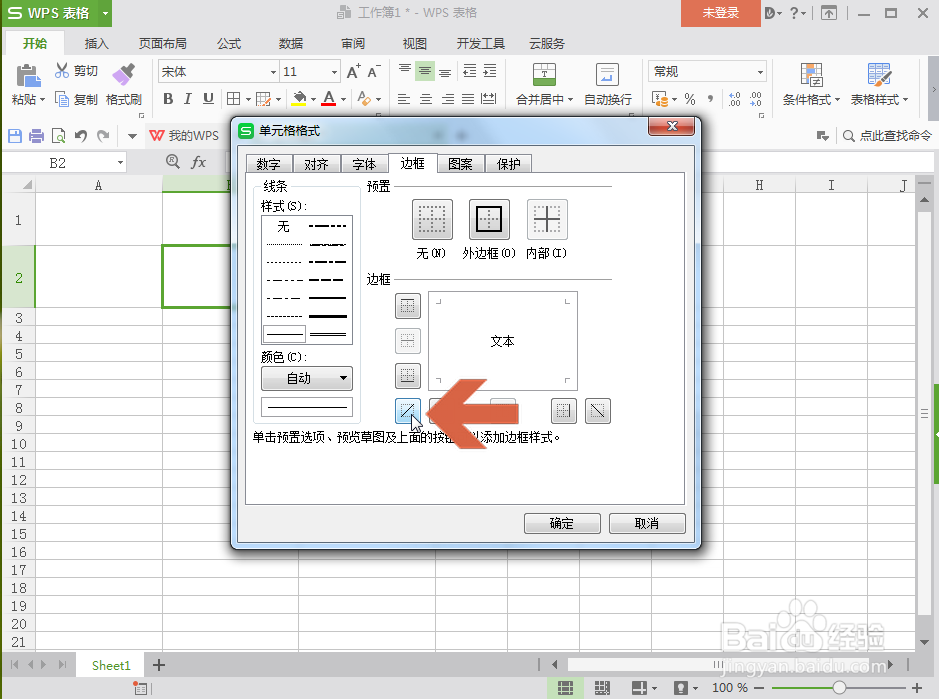Open 我的WPS tab

pos(184,136)
